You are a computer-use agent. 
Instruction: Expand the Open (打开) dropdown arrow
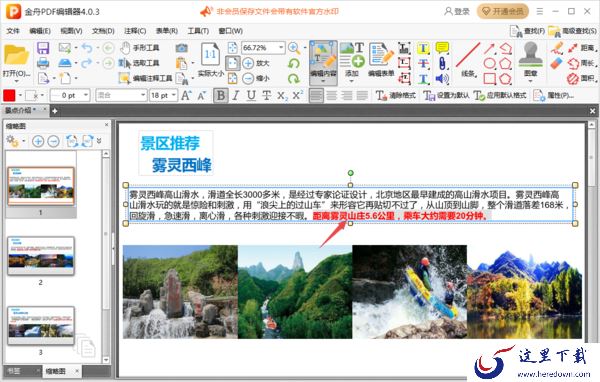tap(16, 81)
